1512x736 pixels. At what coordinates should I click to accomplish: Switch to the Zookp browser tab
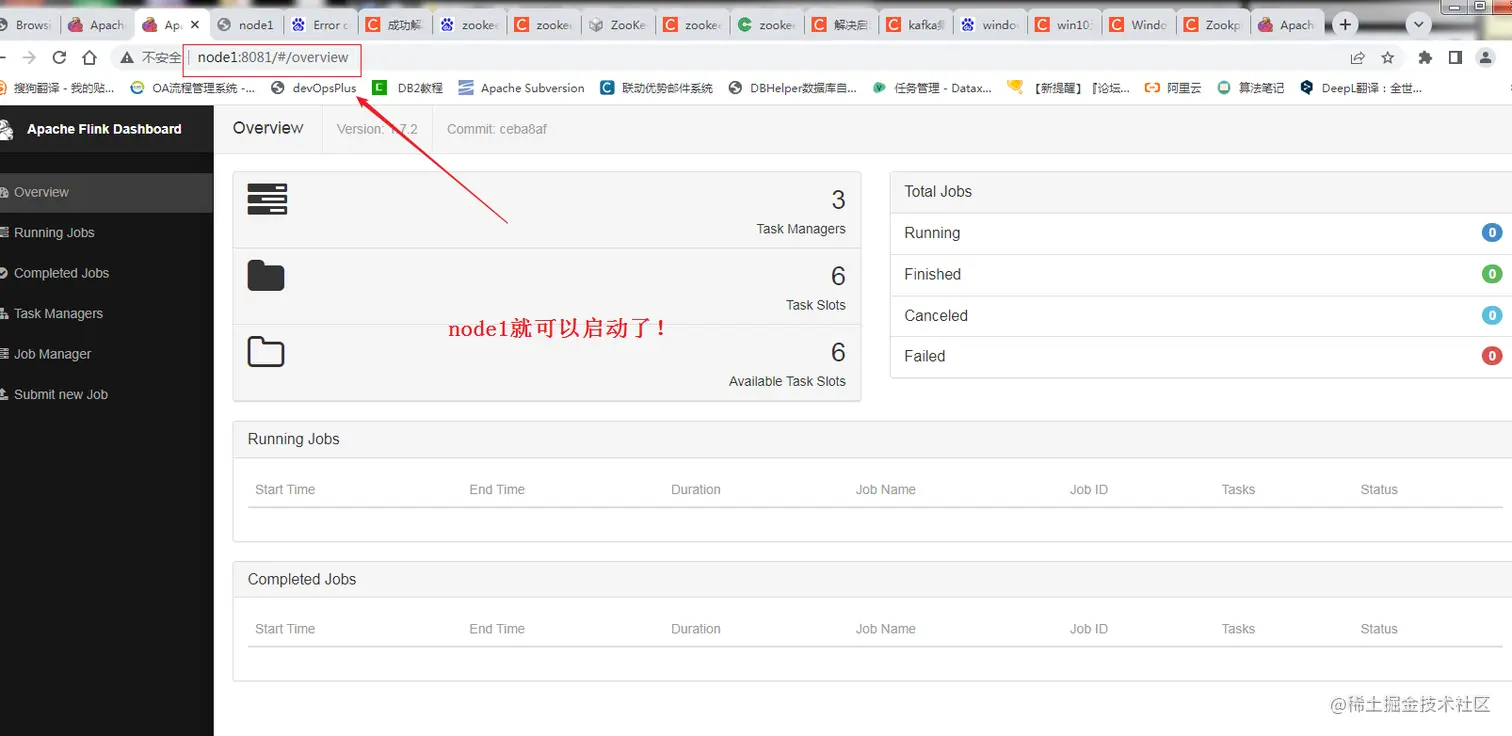(1213, 25)
